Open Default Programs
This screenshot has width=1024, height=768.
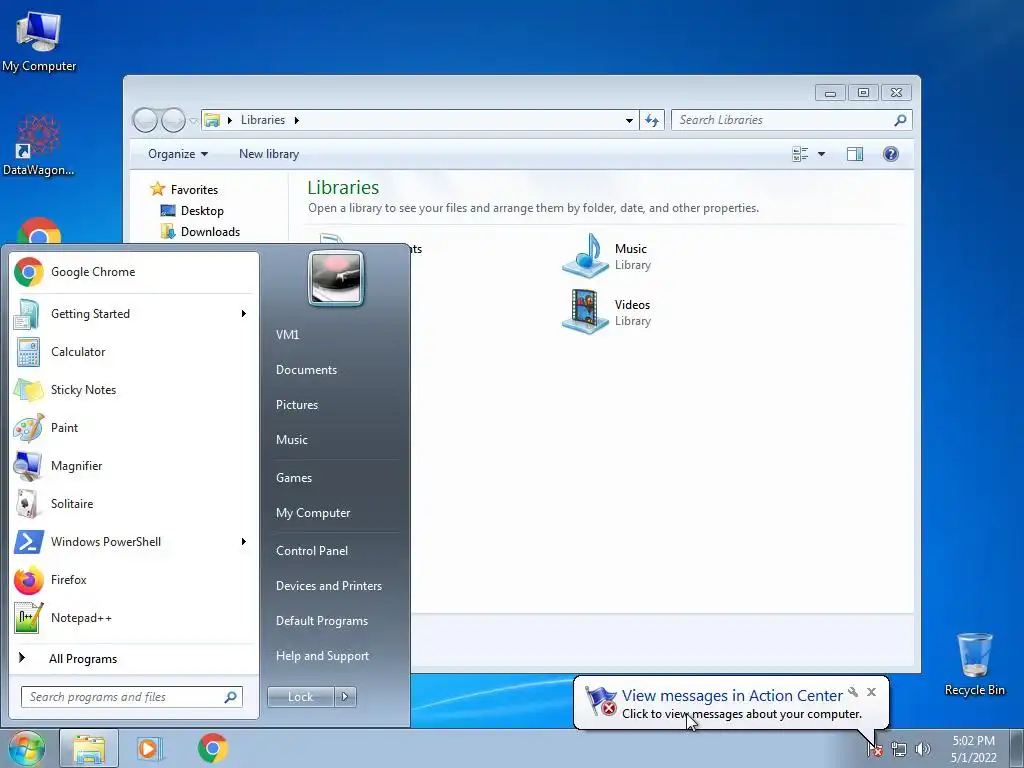pos(321,622)
